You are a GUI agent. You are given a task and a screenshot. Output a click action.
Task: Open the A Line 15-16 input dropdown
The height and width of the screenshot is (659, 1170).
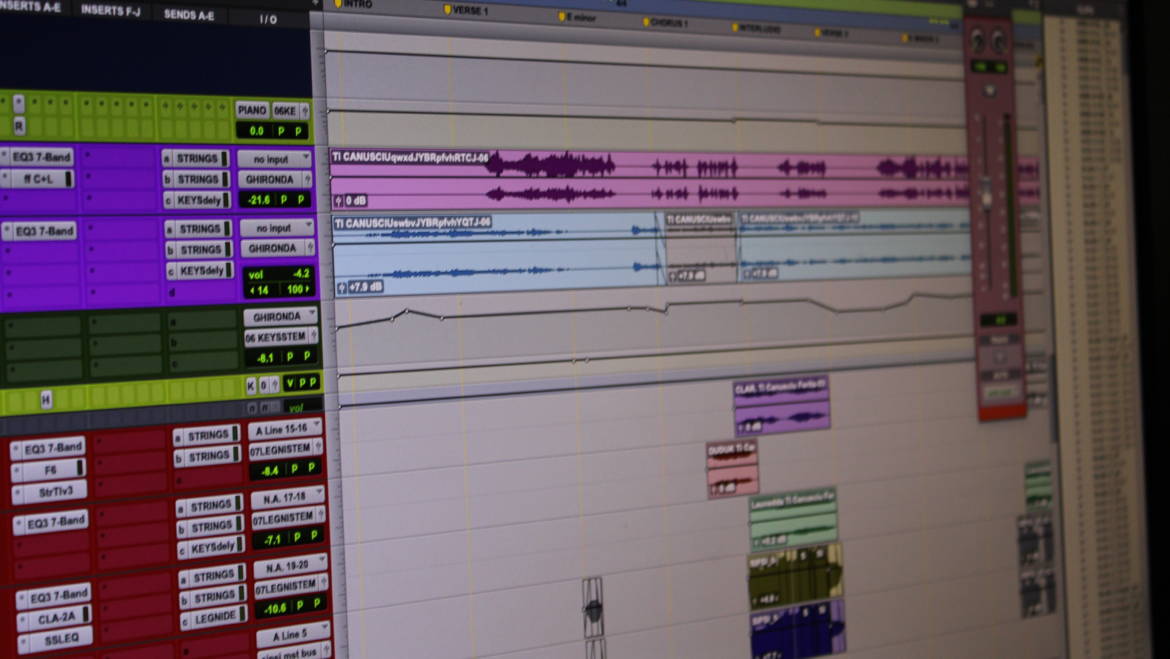[x=286, y=430]
